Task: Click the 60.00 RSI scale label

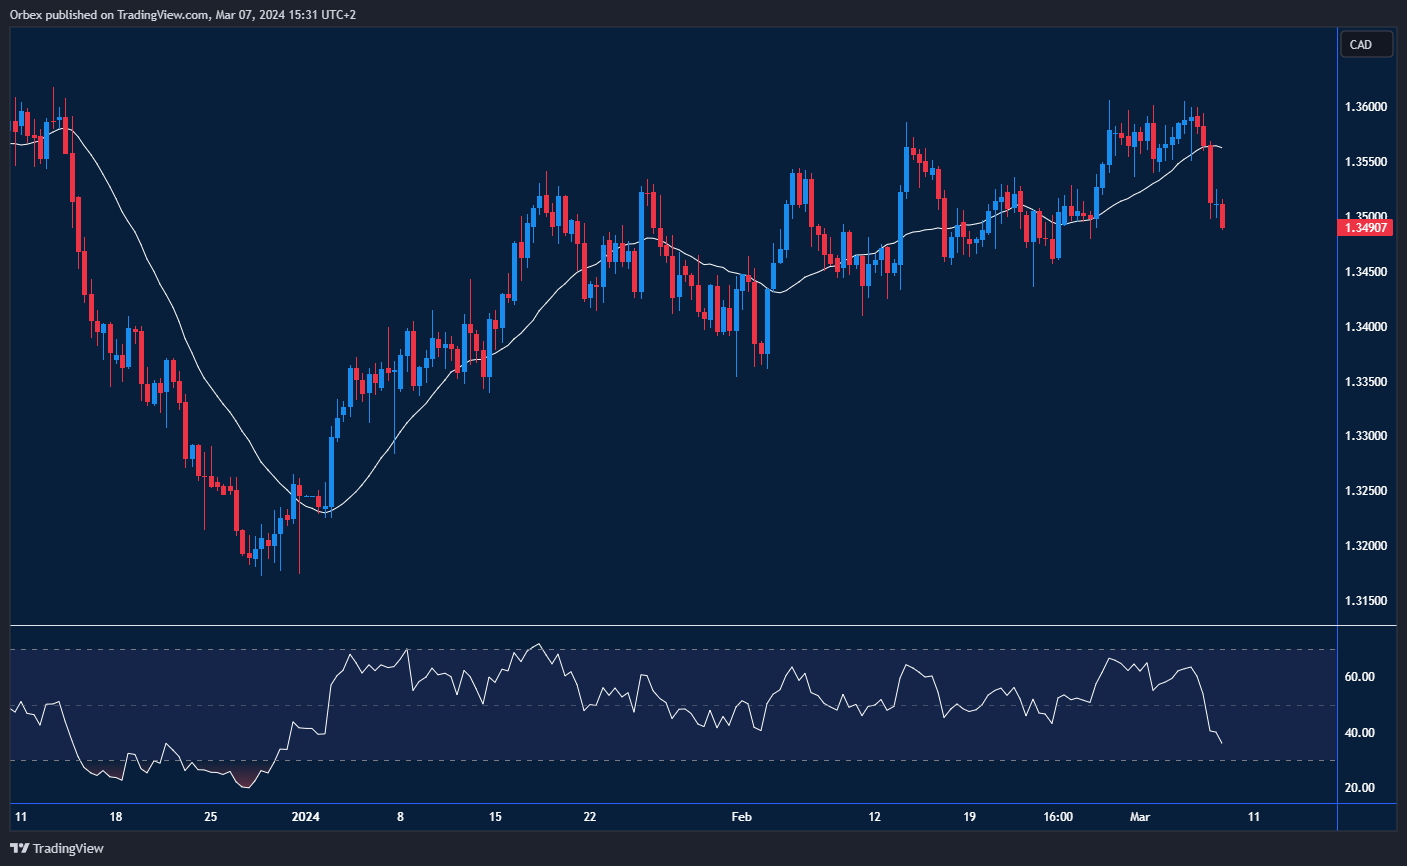Action: click(x=1359, y=677)
